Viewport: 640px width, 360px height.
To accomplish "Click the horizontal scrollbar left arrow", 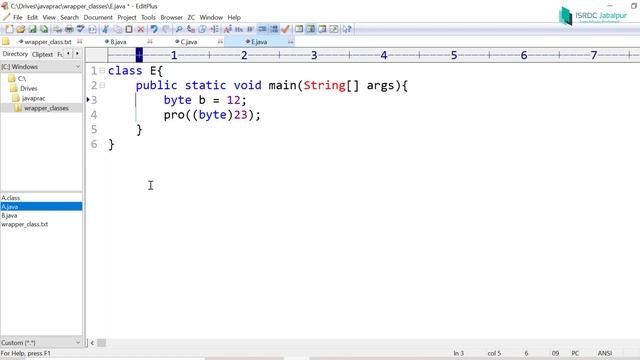I will (x=92, y=343).
